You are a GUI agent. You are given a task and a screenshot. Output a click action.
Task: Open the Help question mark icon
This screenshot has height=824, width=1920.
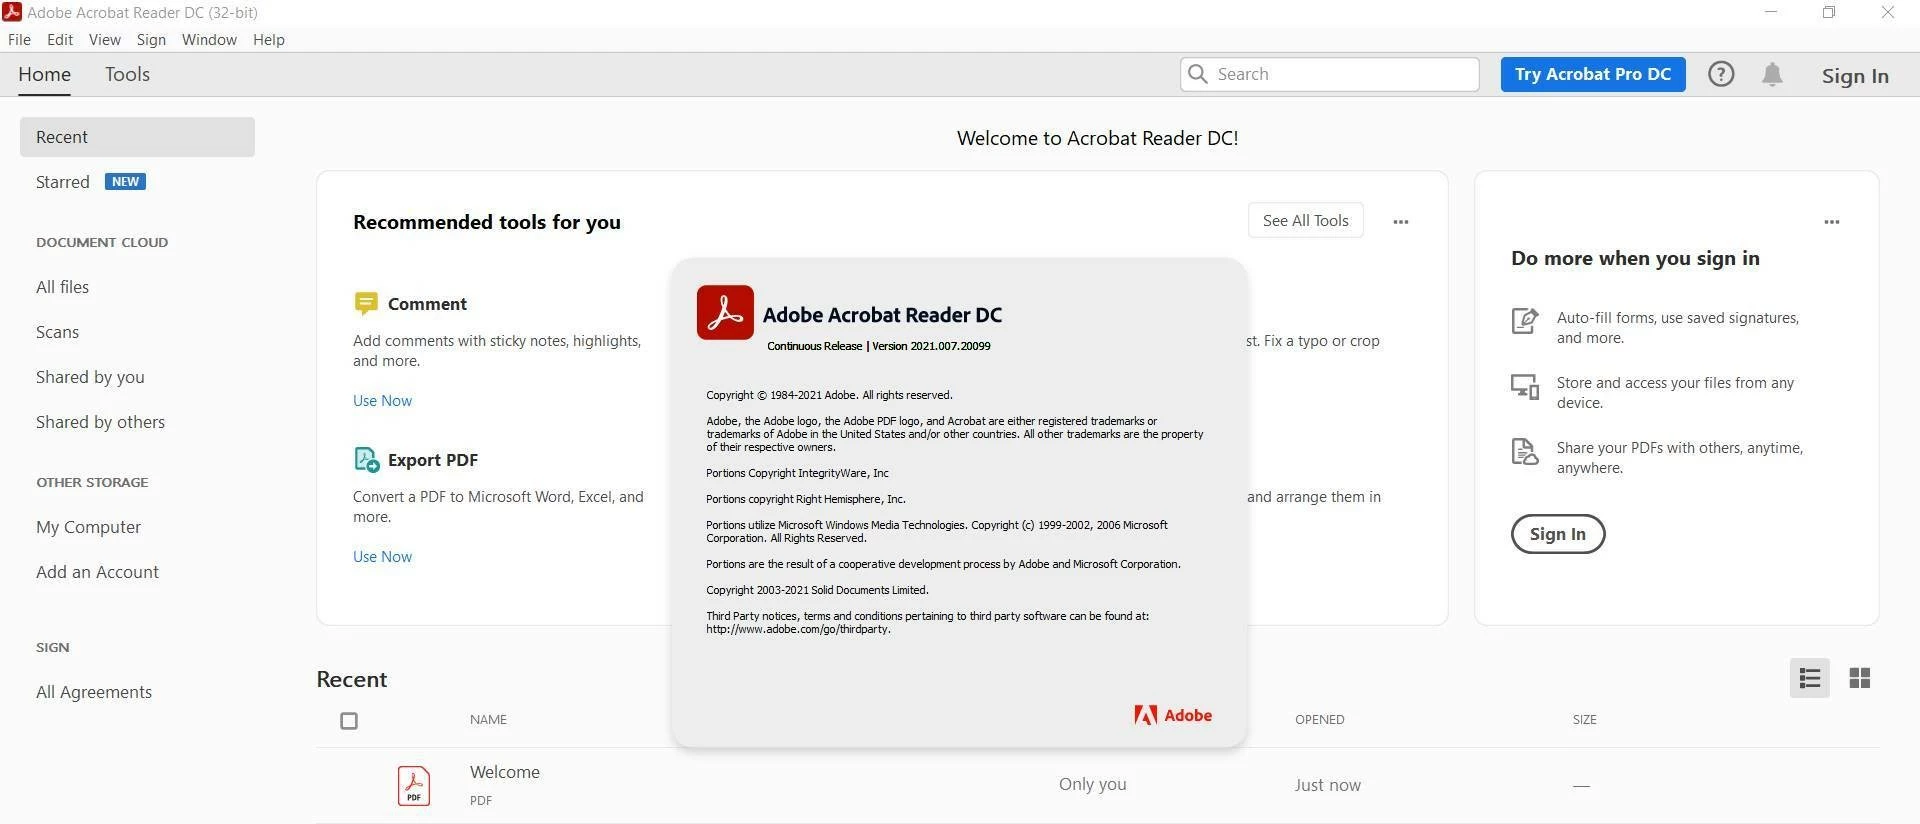point(1721,74)
